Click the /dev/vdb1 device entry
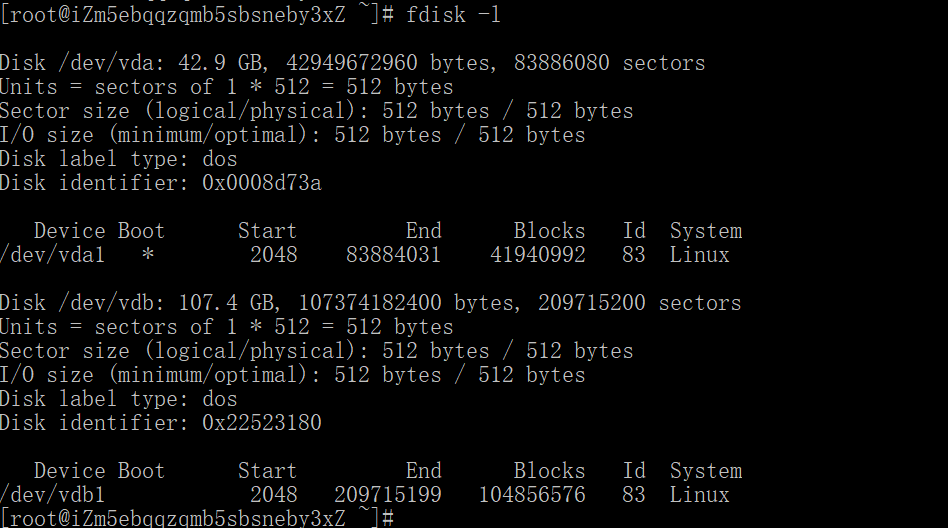Image resolution: width=948 pixels, height=528 pixels. (x=52, y=495)
